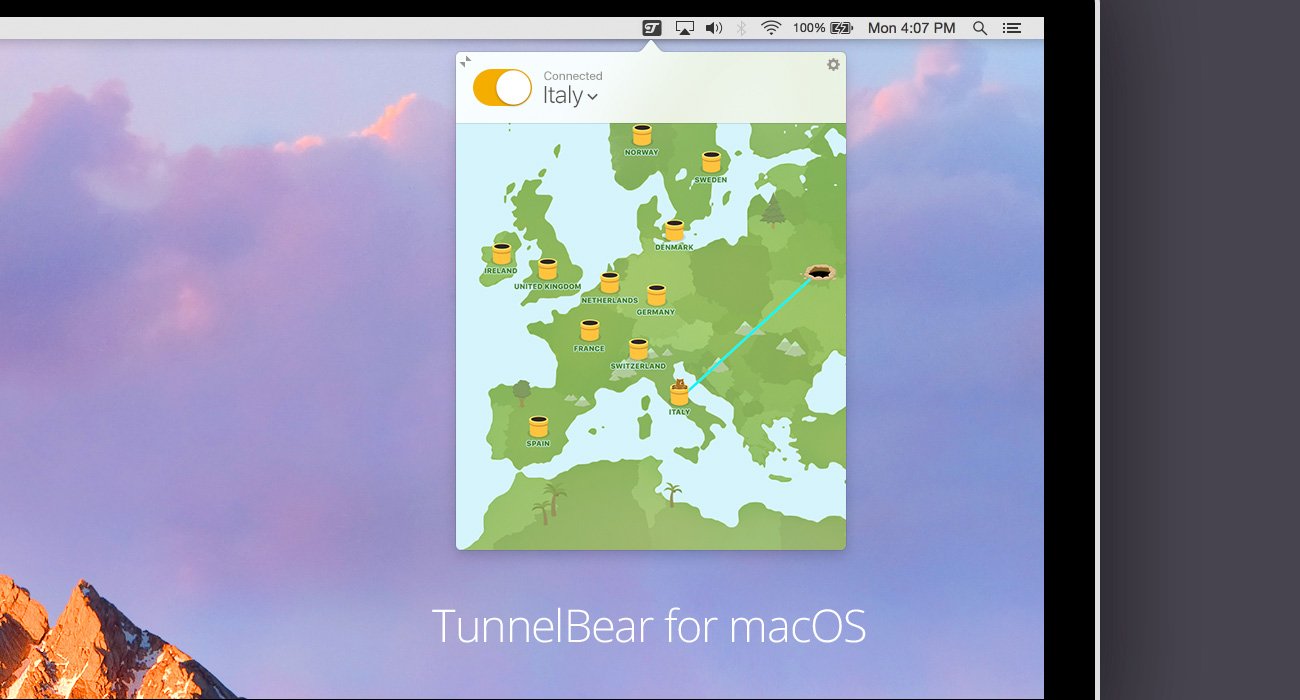Image resolution: width=1300 pixels, height=700 pixels.
Task: Click the battery status icon
Action: pyautogui.click(x=842, y=28)
